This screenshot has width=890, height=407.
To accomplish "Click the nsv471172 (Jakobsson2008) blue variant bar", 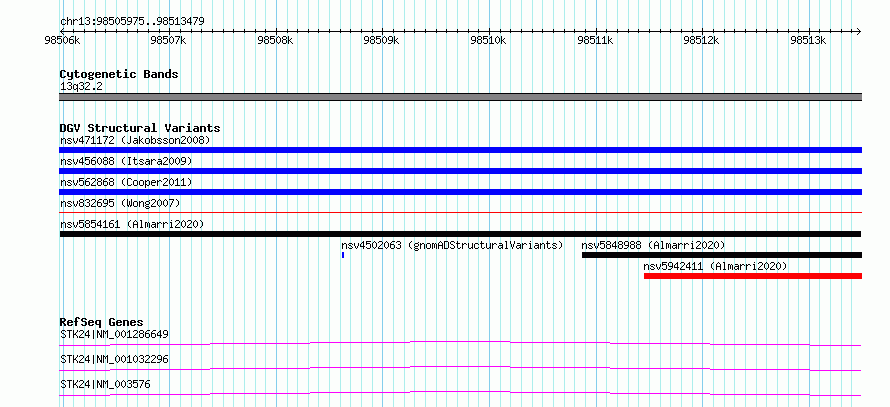I will (460, 150).
